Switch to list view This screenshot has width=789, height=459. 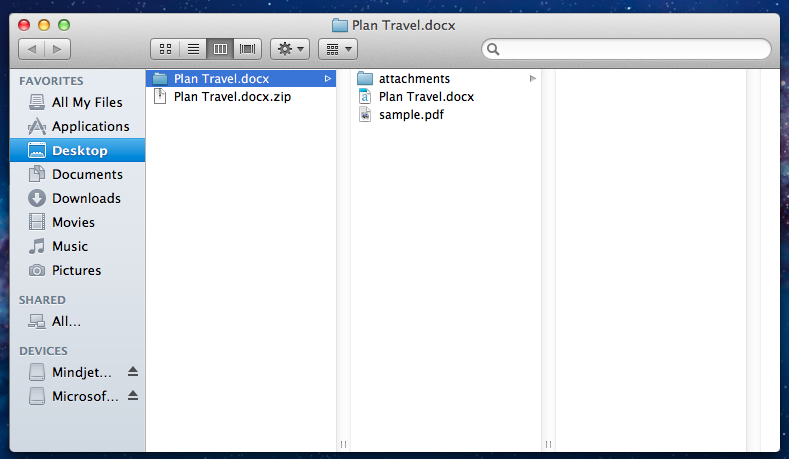coord(193,49)
